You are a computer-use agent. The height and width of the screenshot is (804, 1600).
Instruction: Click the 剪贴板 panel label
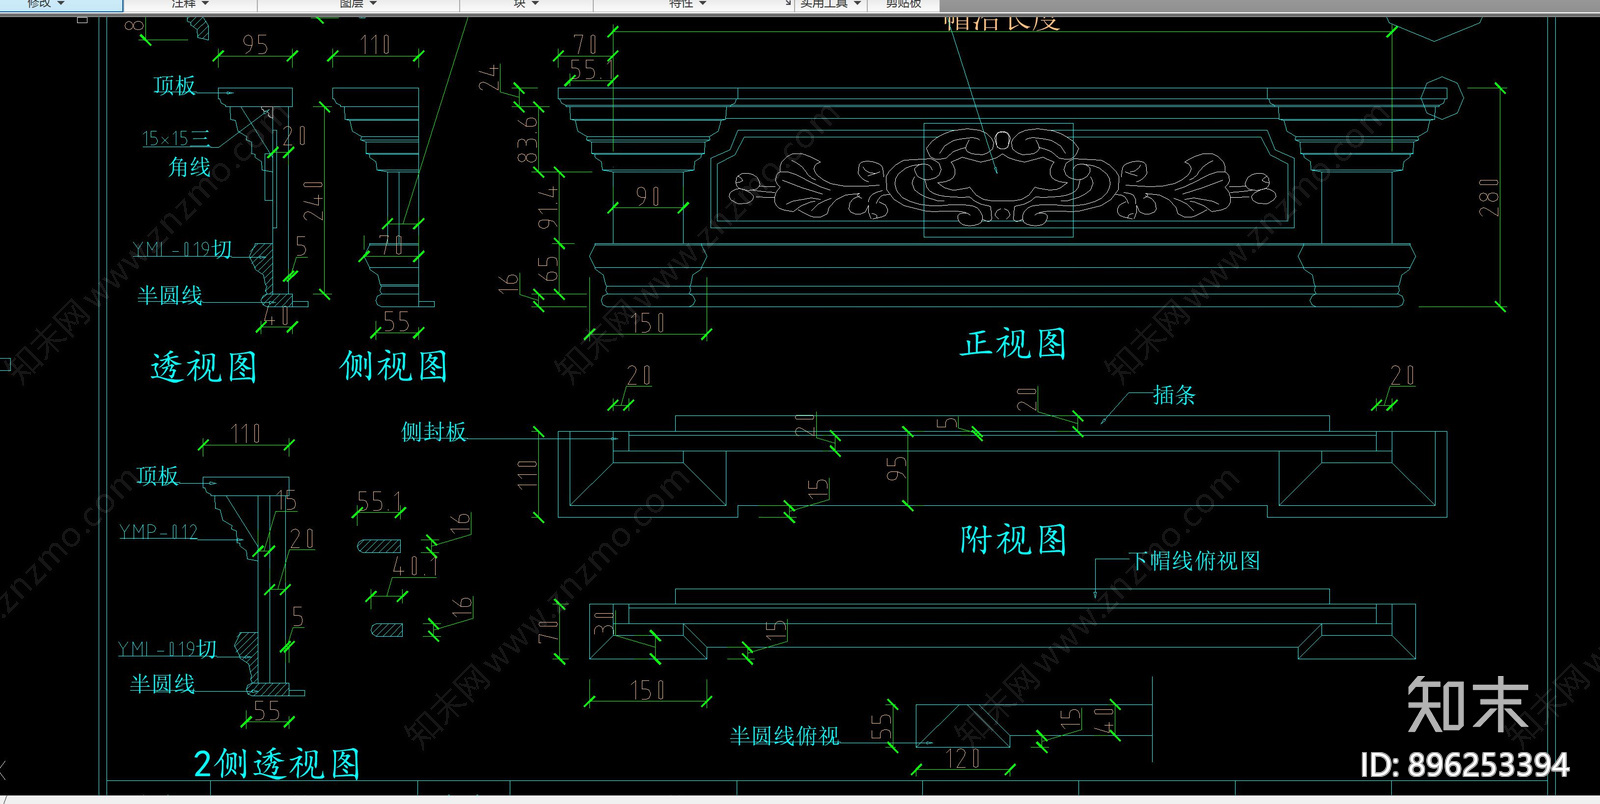[x=903, y=4]
